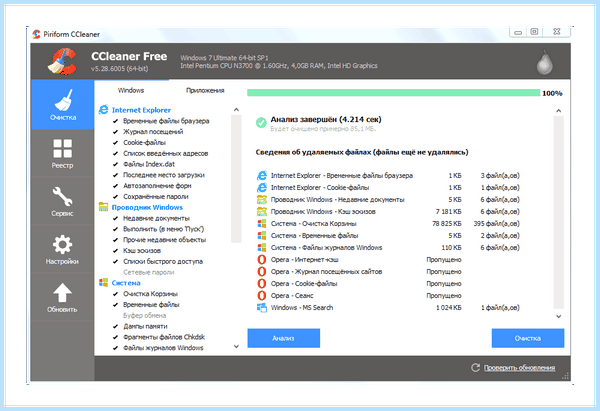Click the results panel scrollbar track
The width and height of the screenshot is (600, 411).
(559, 212)
